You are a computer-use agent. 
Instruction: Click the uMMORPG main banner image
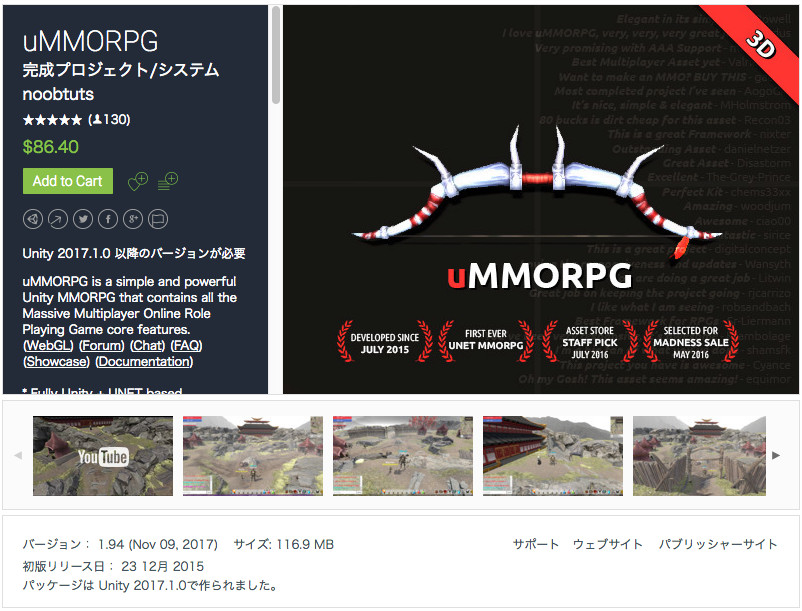(x=541, y=199)
